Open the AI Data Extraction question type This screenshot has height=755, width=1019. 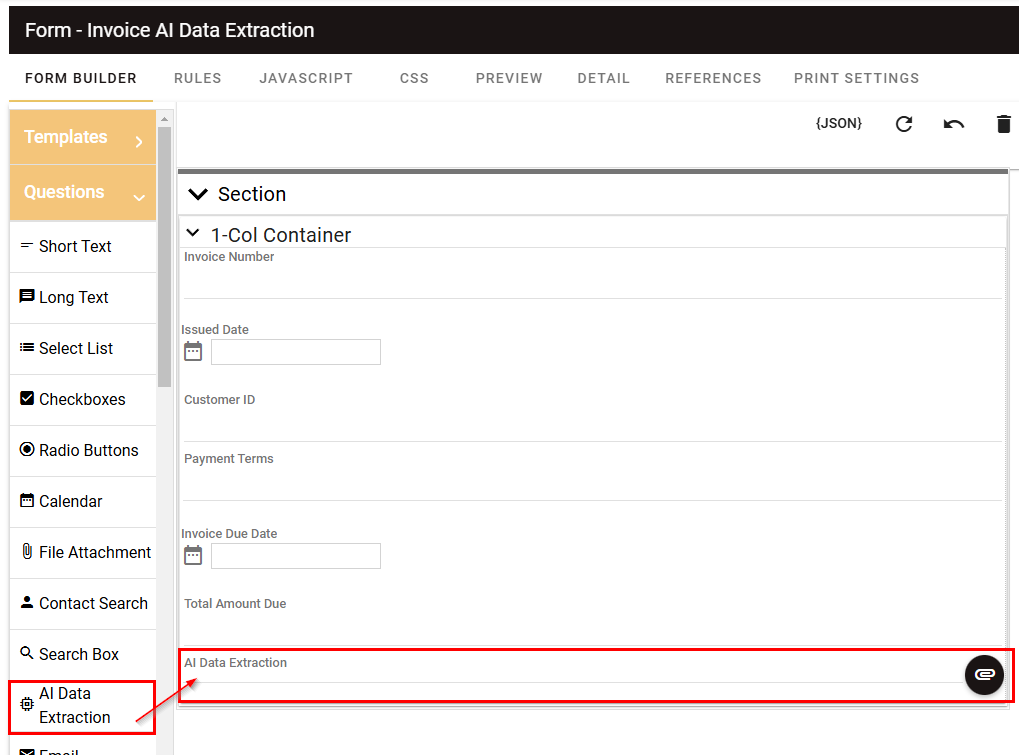coord(75,706)
